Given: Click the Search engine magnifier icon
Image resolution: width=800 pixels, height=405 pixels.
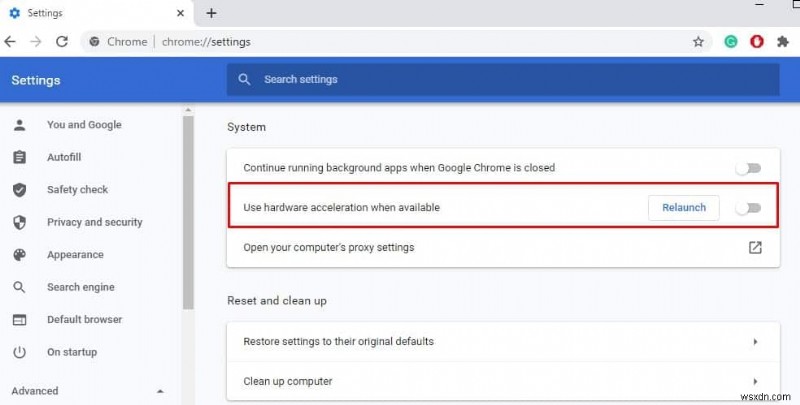Looking at the screenshot, I should pyautogui.click(x=19, y=287).
